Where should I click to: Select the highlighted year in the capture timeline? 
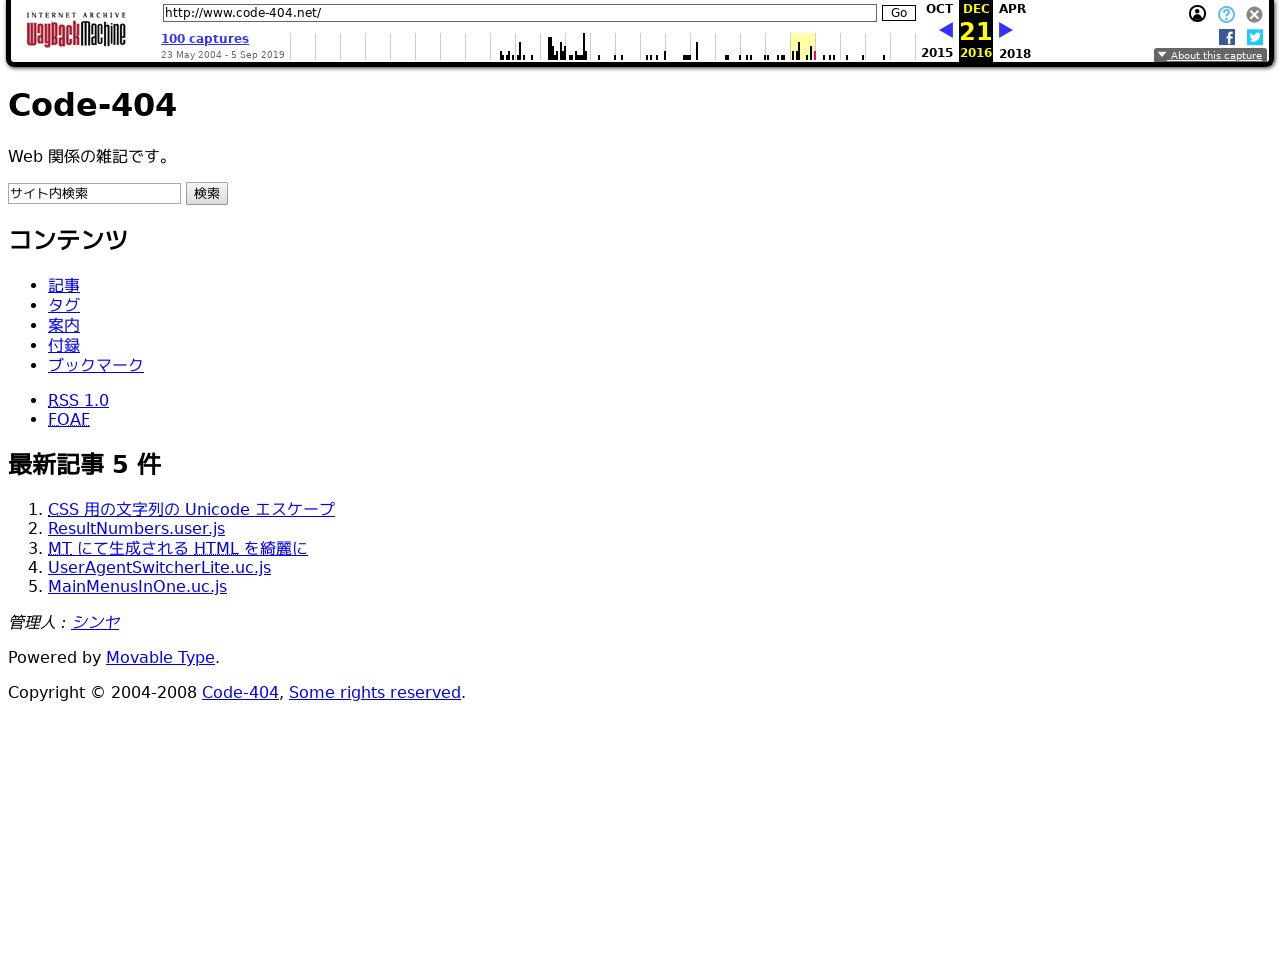pyautogui.click(x=802, y=47)
